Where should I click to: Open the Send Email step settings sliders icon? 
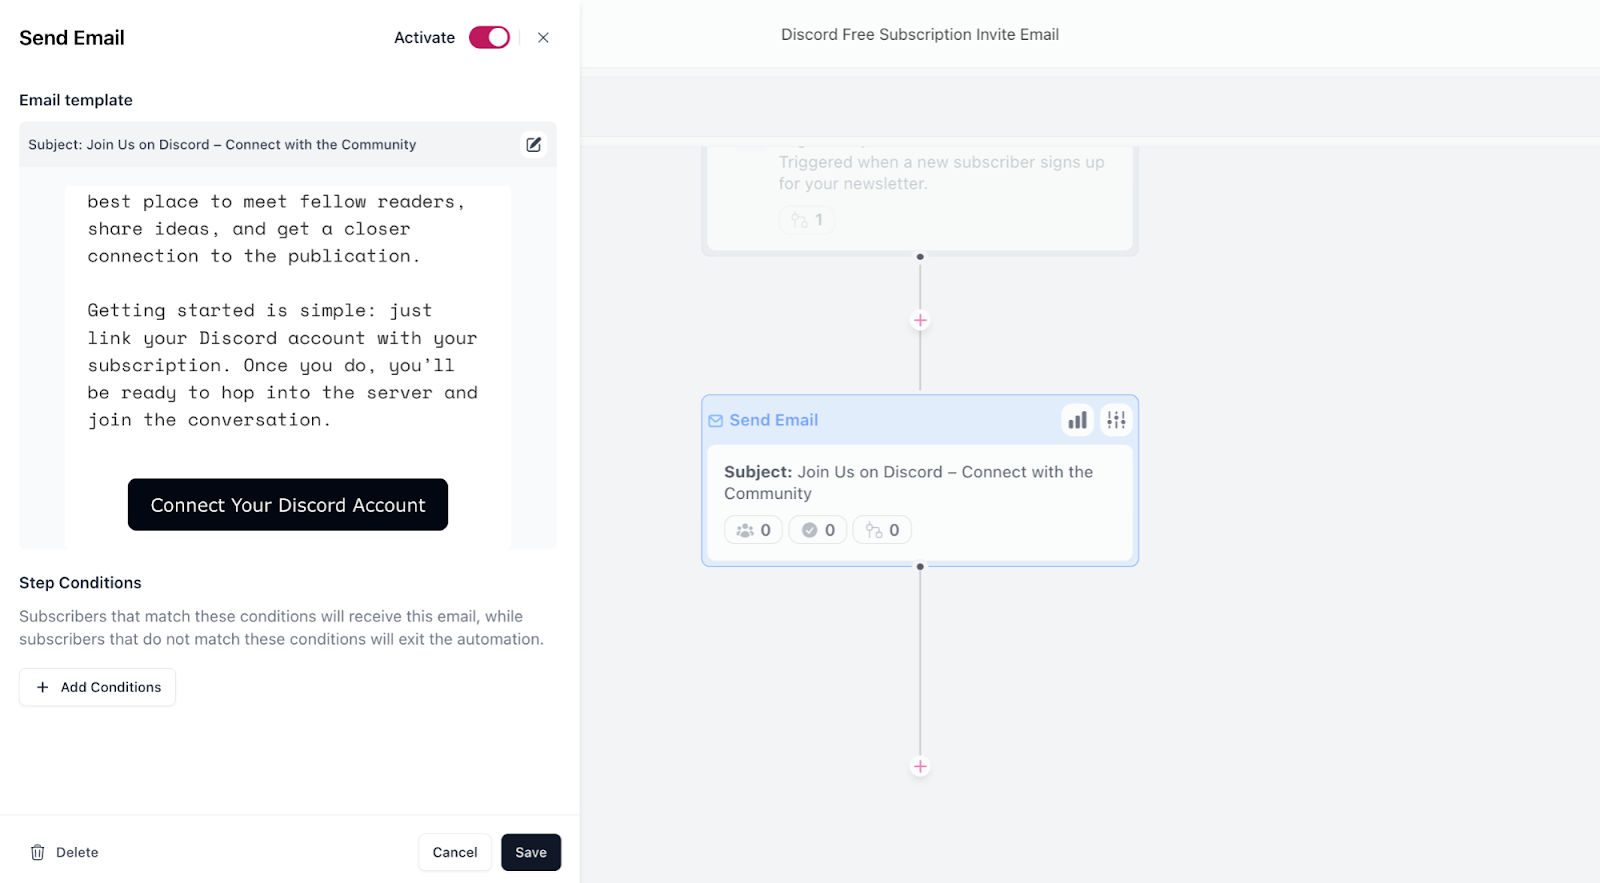[1116, 420]
